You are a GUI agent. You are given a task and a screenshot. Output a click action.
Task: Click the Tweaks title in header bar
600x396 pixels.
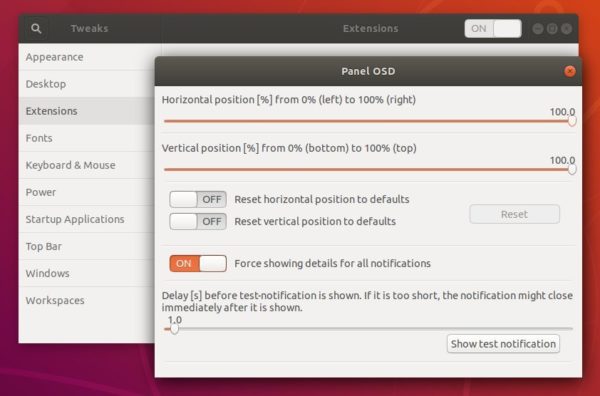point(90,28)
